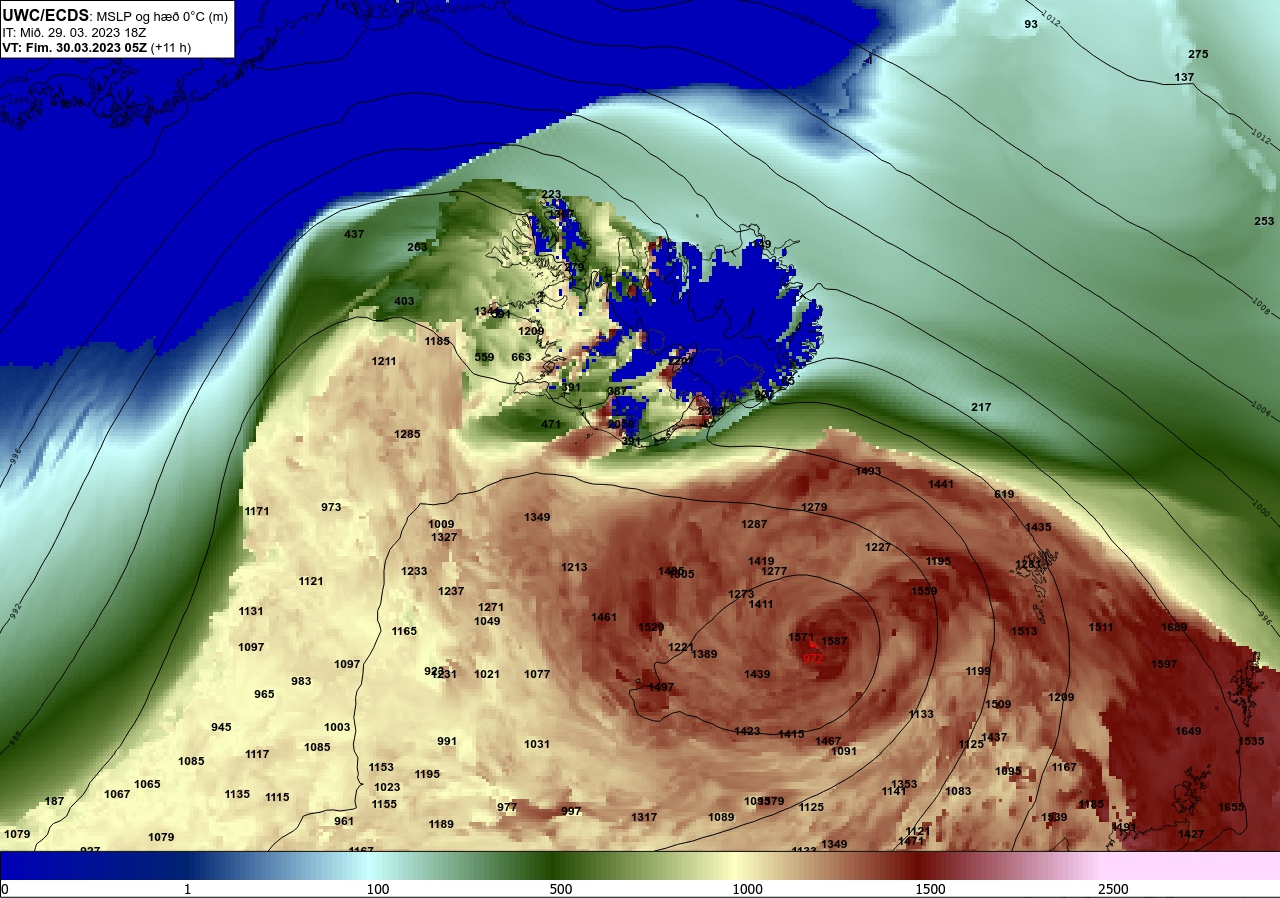Click the 973 value on the map
Screen dimensions: 1280x898
click(331, 507)
